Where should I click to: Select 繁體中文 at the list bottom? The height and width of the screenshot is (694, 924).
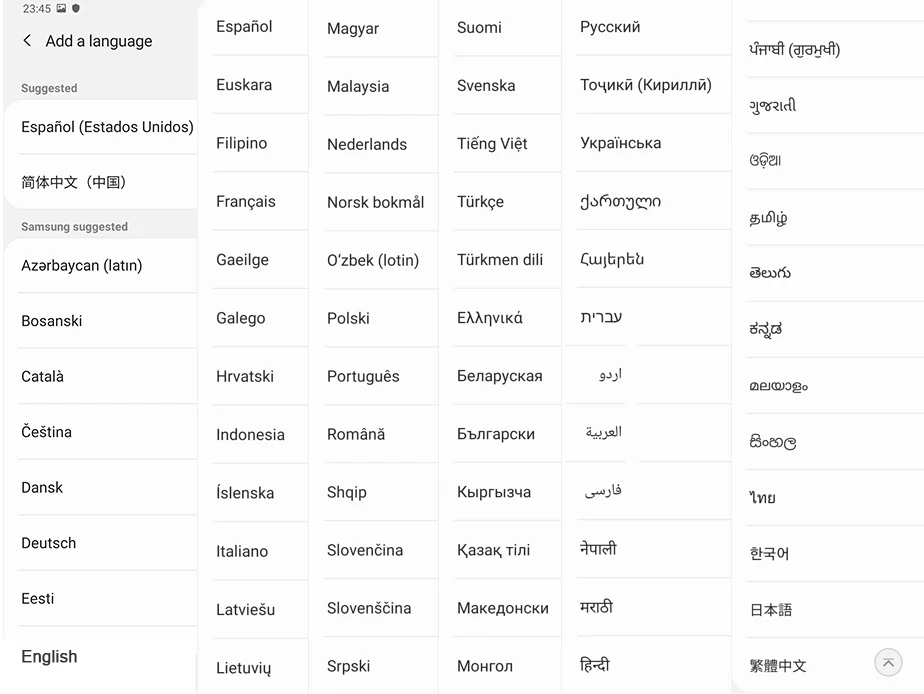pyautogui.click(x=778, y=665)
